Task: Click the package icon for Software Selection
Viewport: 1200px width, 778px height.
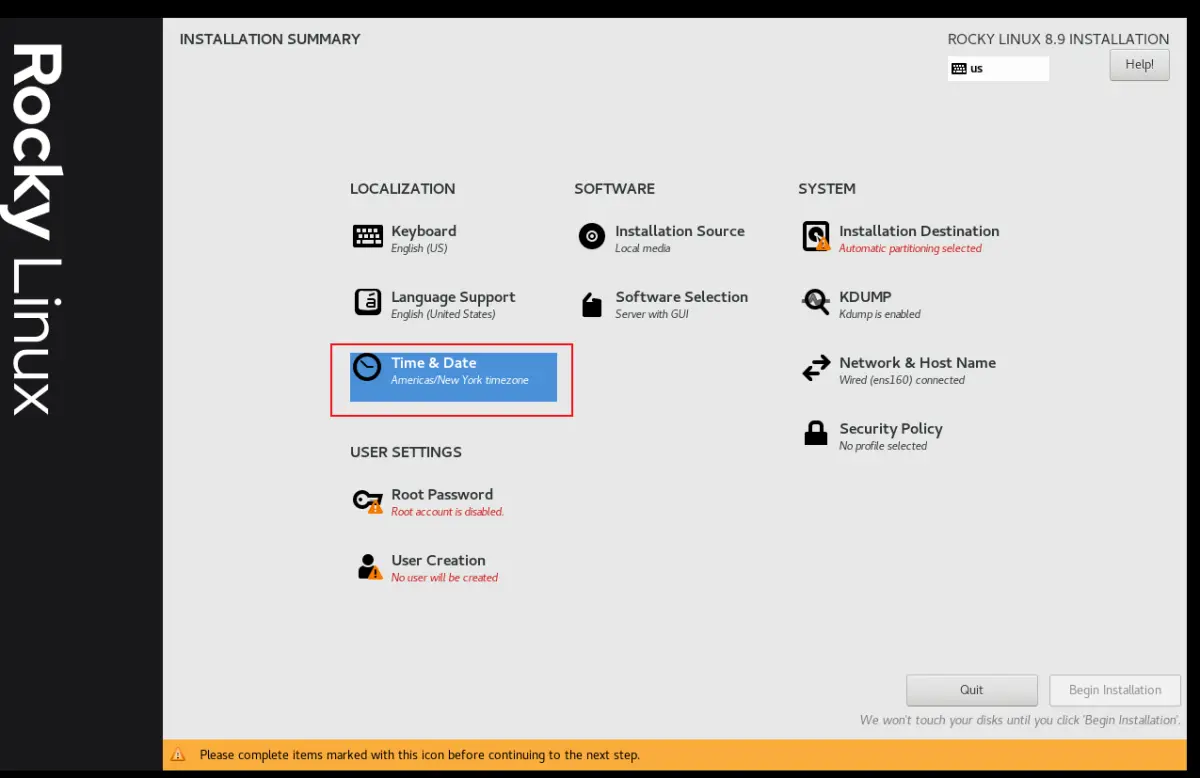Action: (592, 304)
